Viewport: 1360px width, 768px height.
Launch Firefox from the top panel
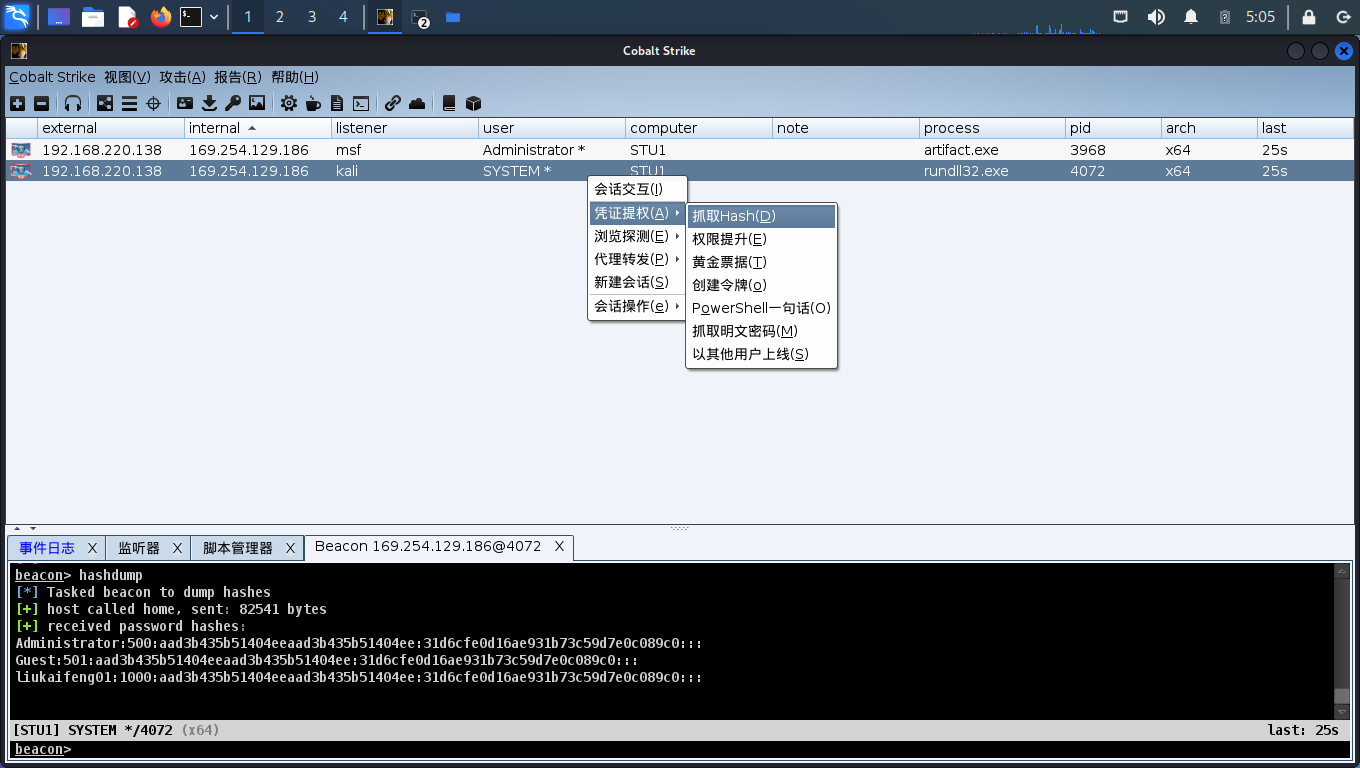pos(161,17)
